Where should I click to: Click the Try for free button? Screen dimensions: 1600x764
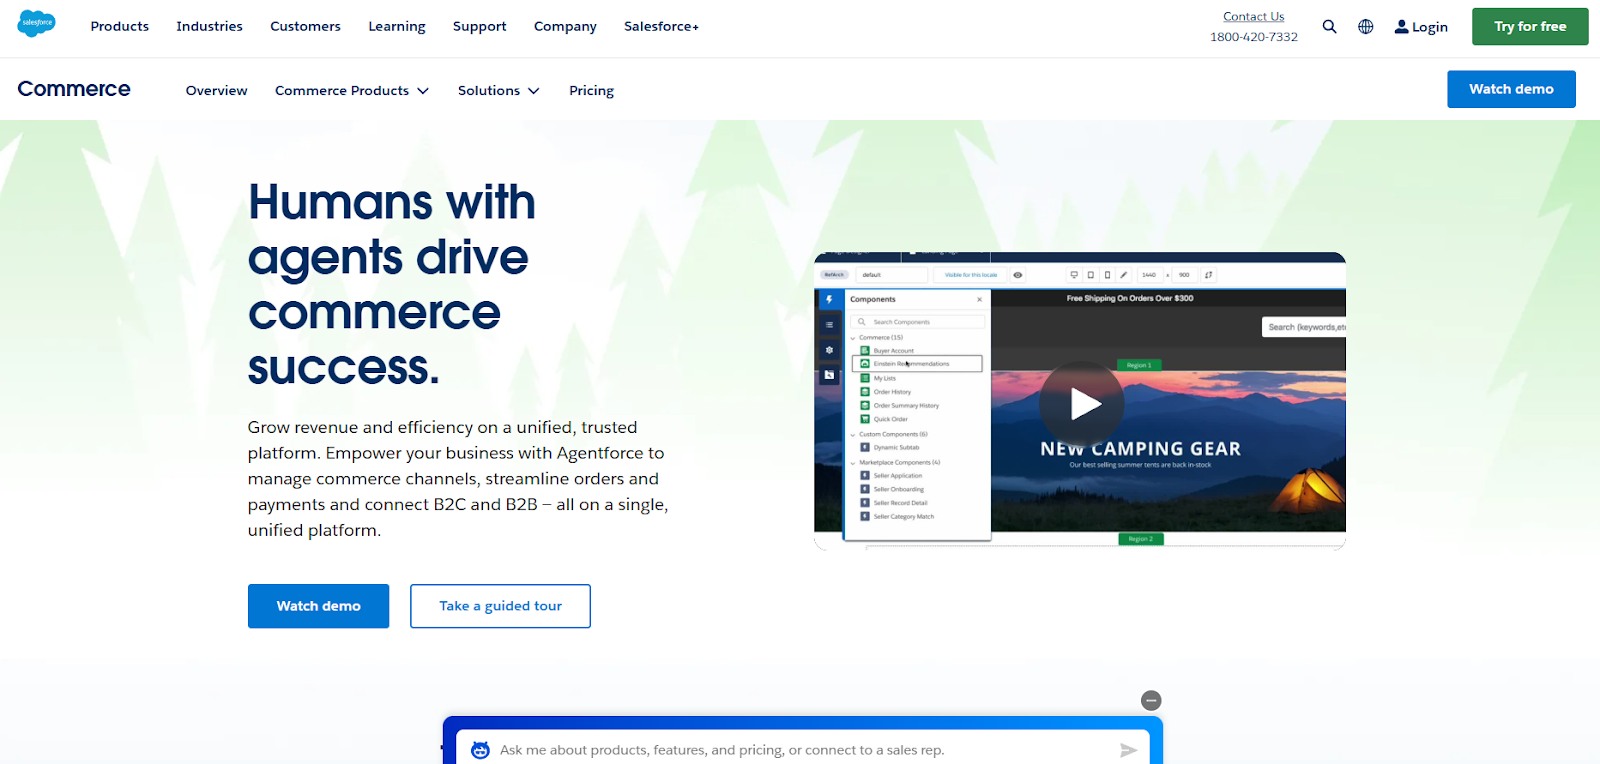pyautogui.click(x=1530, y=27)
